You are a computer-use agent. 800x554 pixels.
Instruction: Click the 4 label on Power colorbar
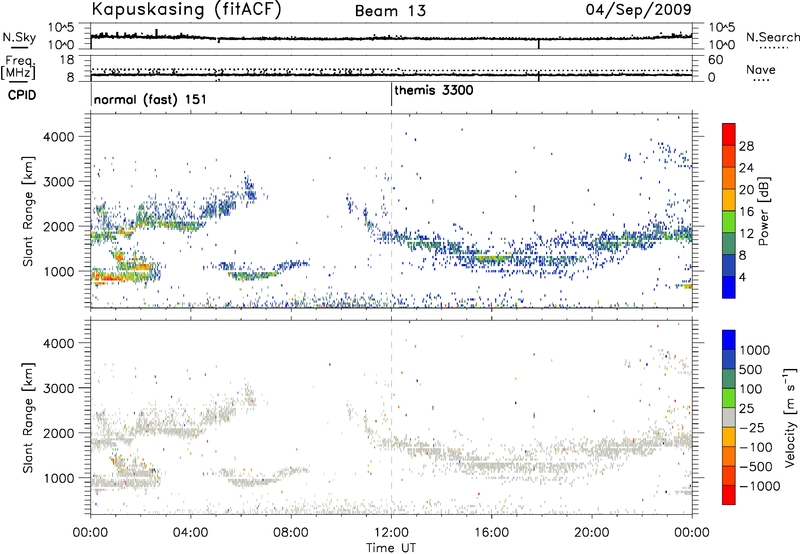[x=742, y=277]
